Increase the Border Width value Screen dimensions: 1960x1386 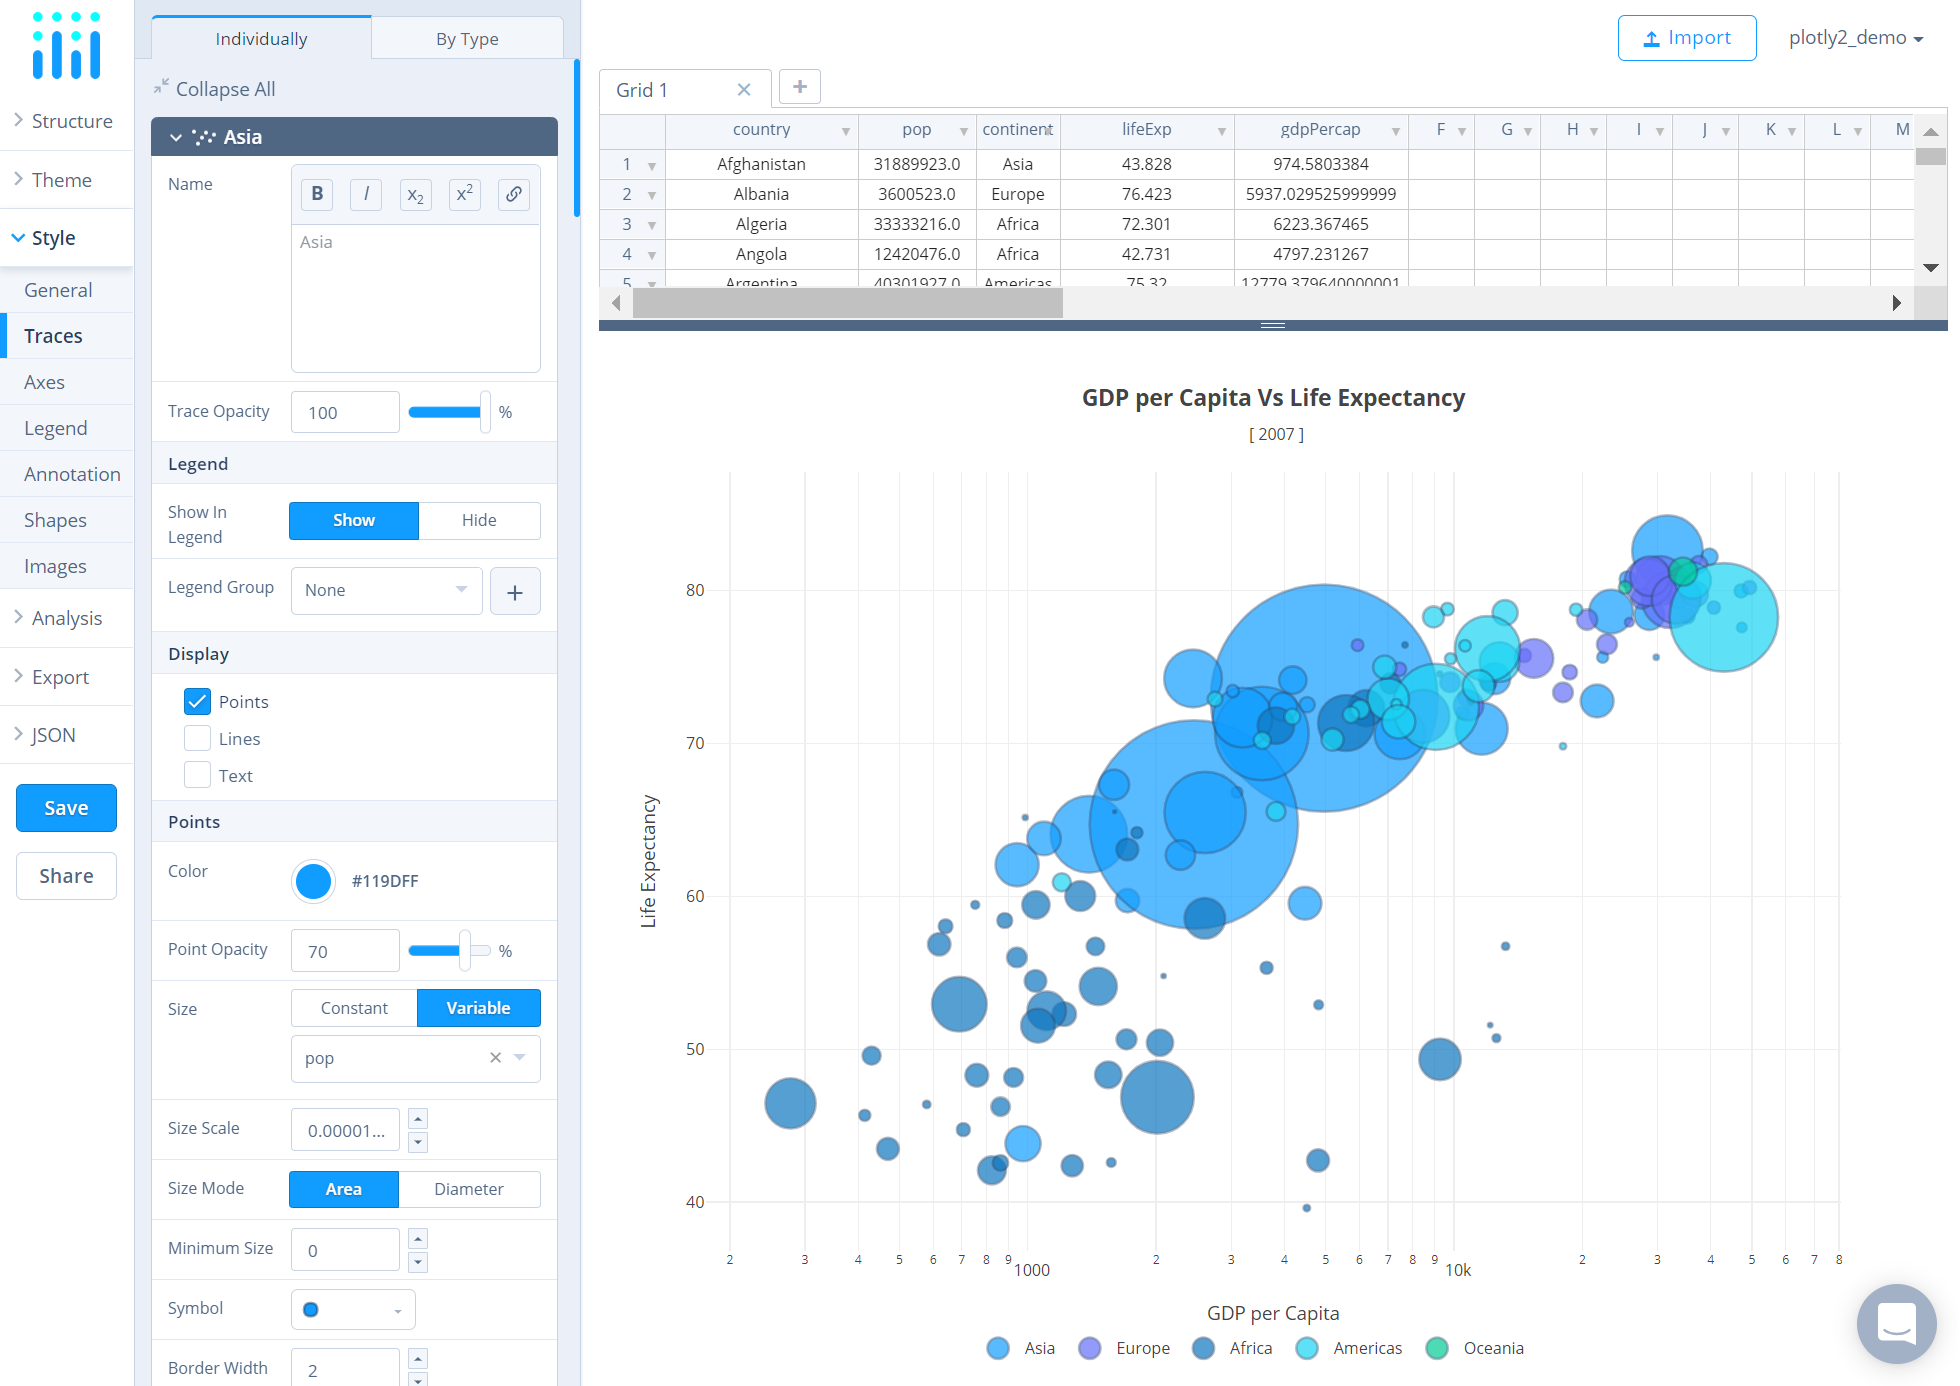pyautogui.click(x=418, y=1358)
